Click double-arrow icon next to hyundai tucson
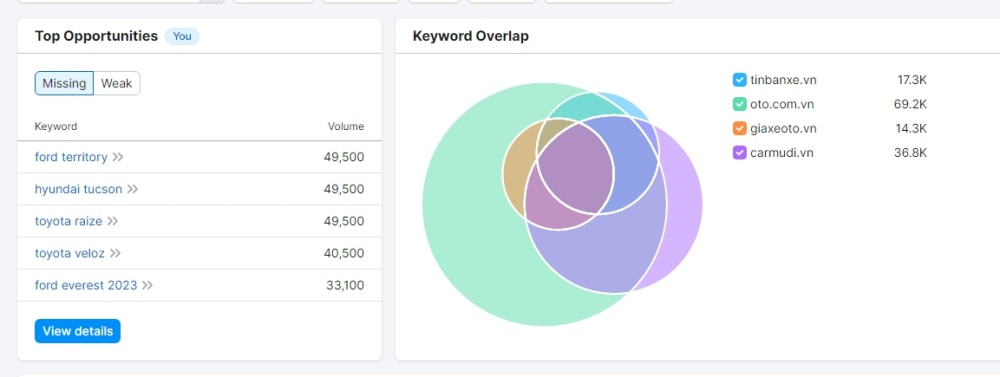 click(x=132, y=189)
